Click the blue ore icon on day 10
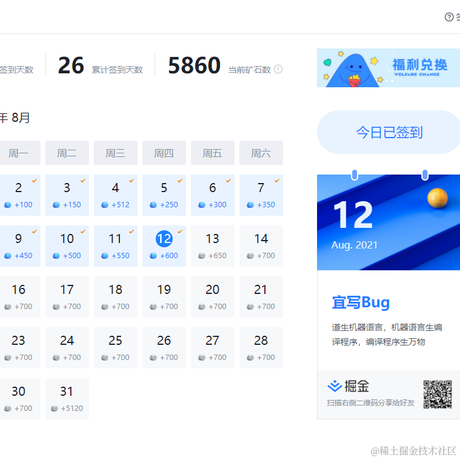 (56, 256)
